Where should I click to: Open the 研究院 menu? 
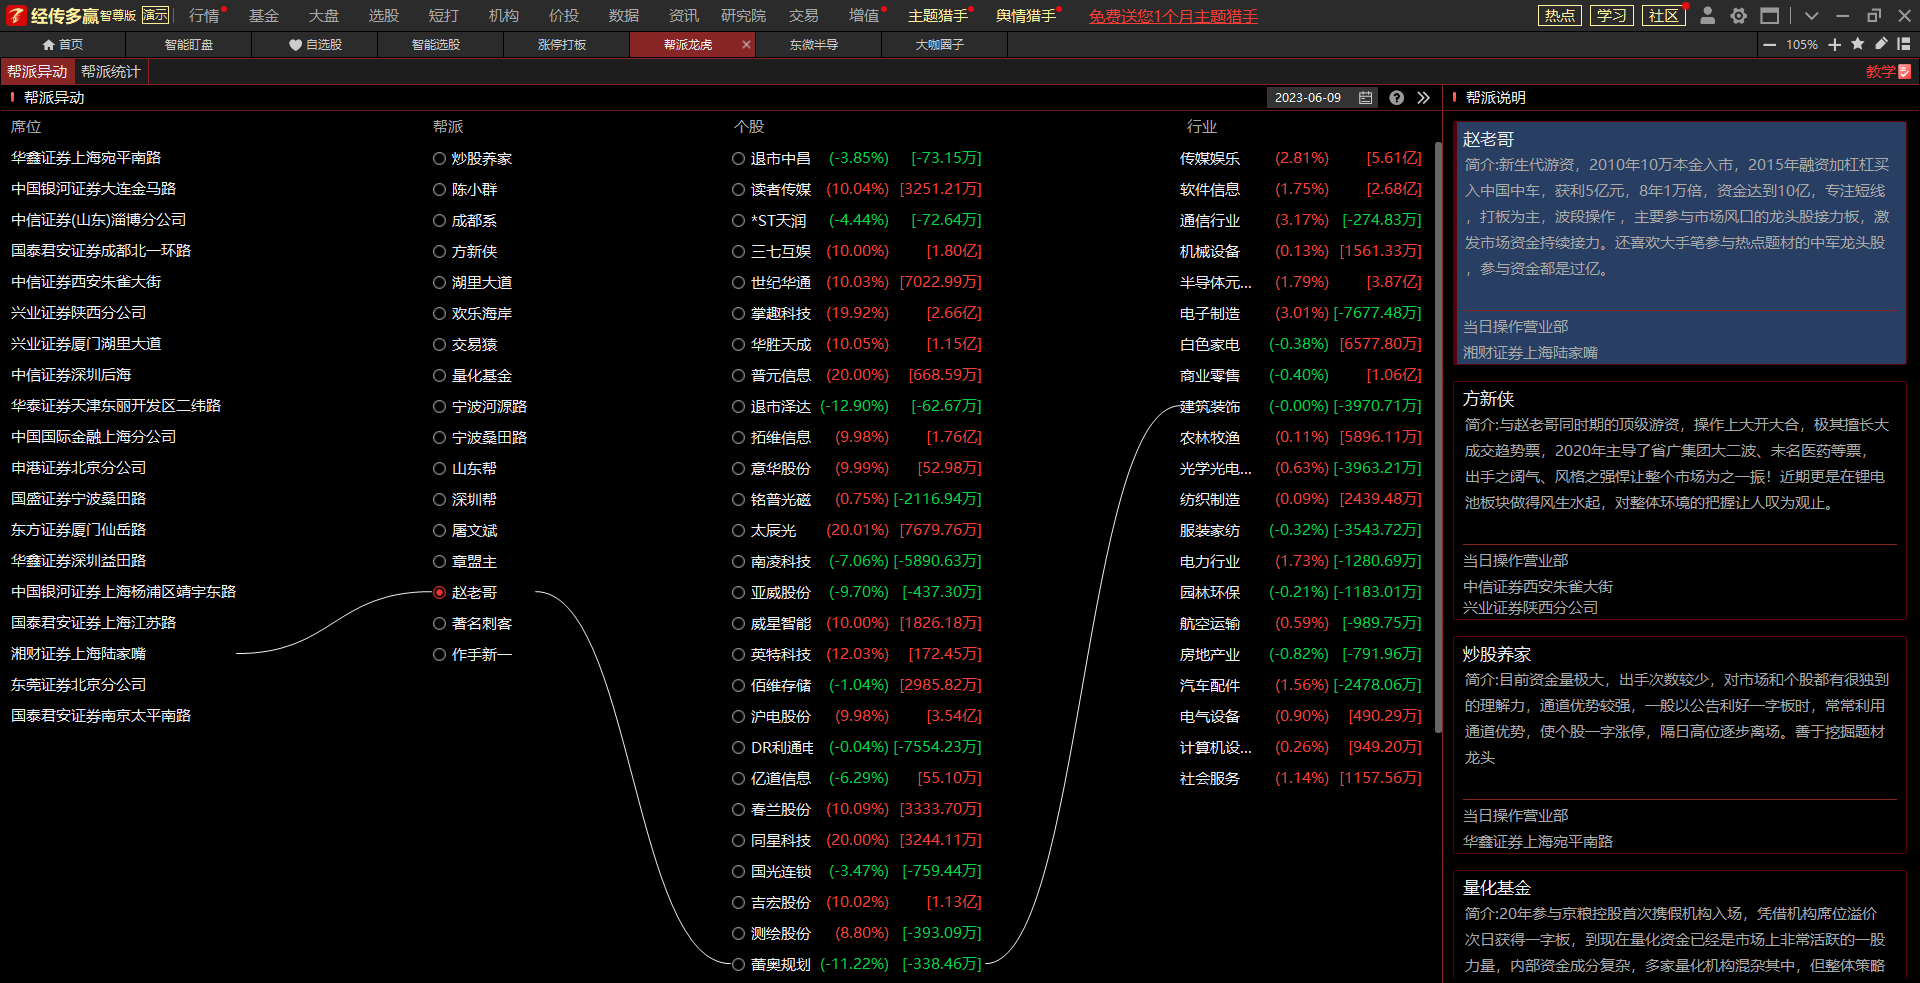click(x=743, y=15)
